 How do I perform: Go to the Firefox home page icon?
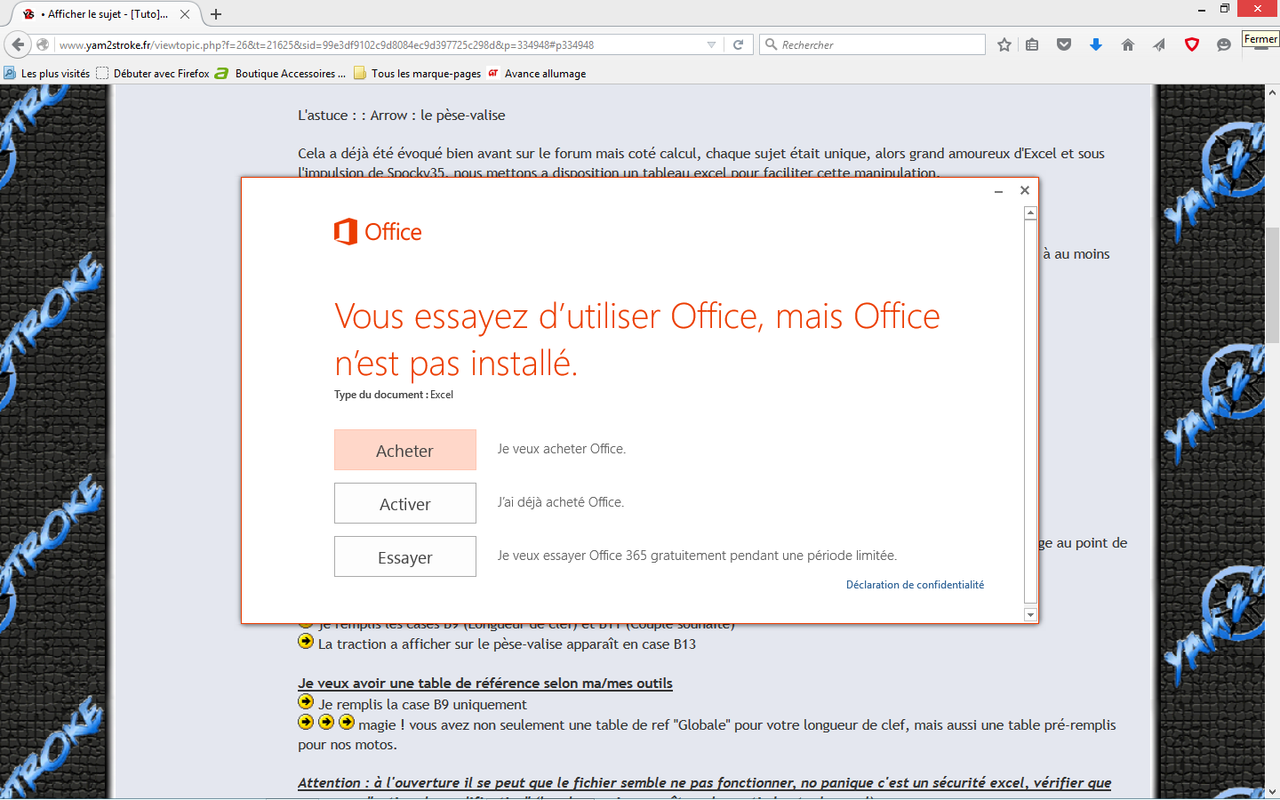1128,44
